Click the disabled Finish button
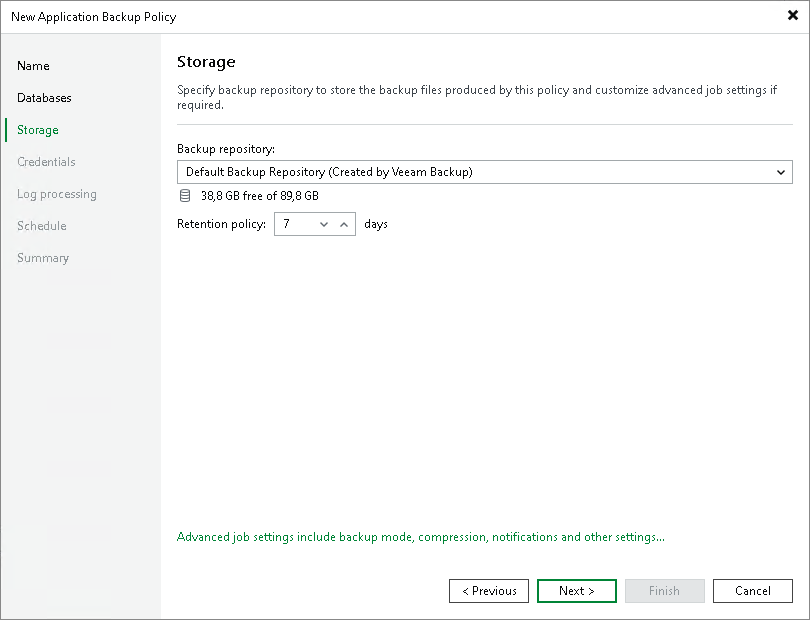 tap(664, 590)
